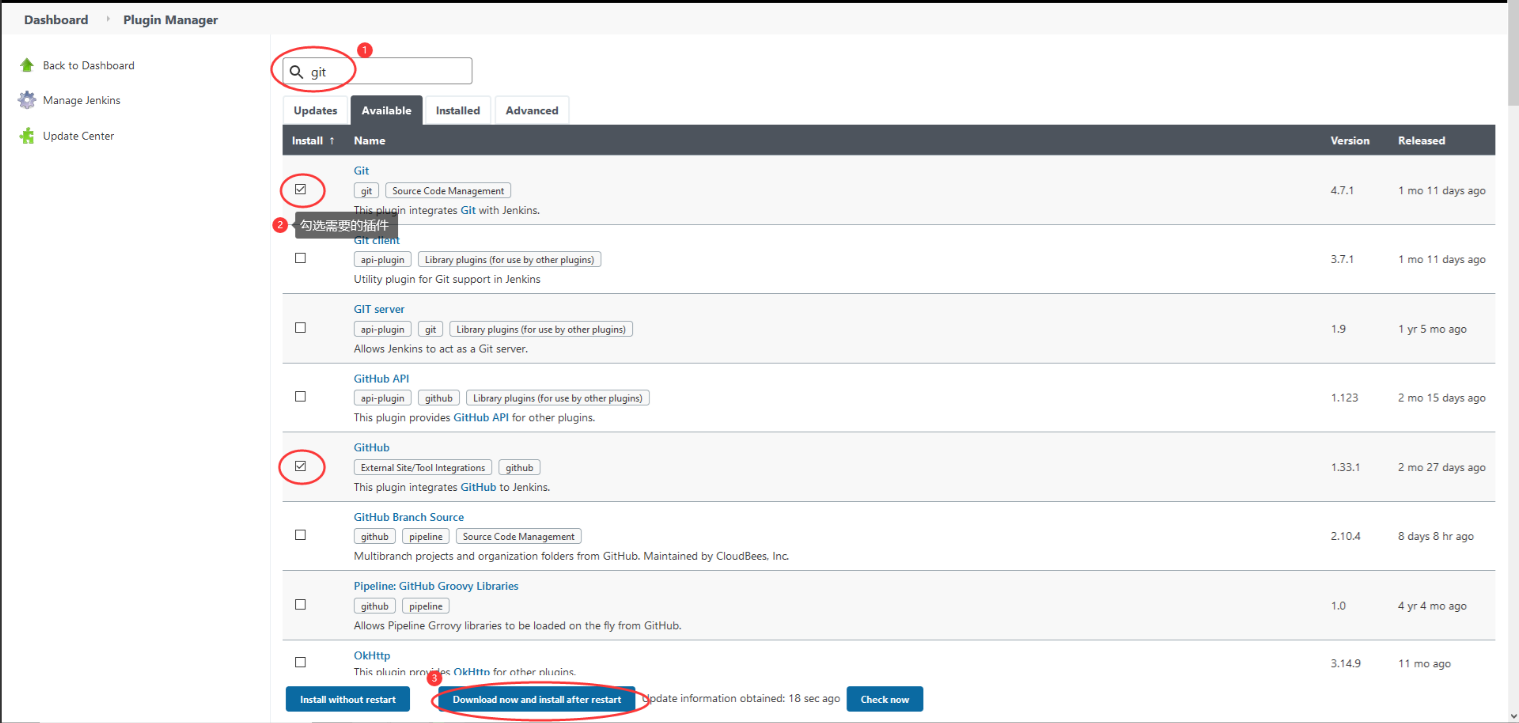Open the GitHub Branch Source link
This screenshot has width=1519, height=723.
409,517
